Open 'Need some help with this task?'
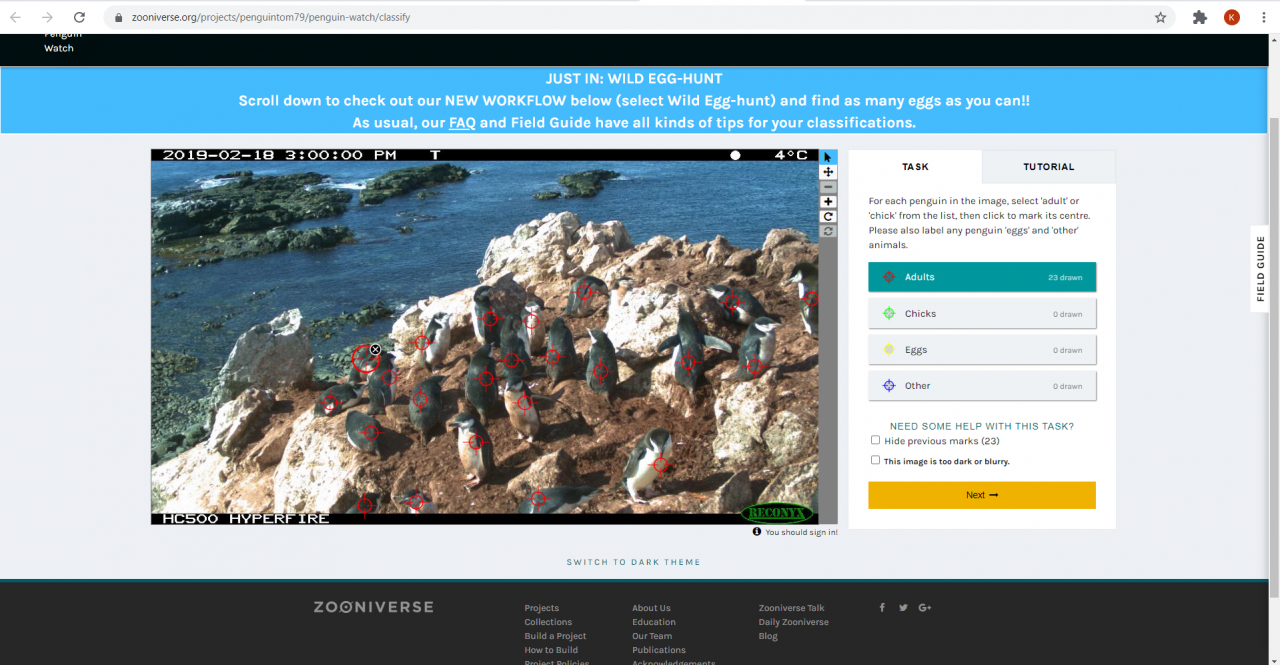Screen dimensions: 1280x665 tap(982, 426)
